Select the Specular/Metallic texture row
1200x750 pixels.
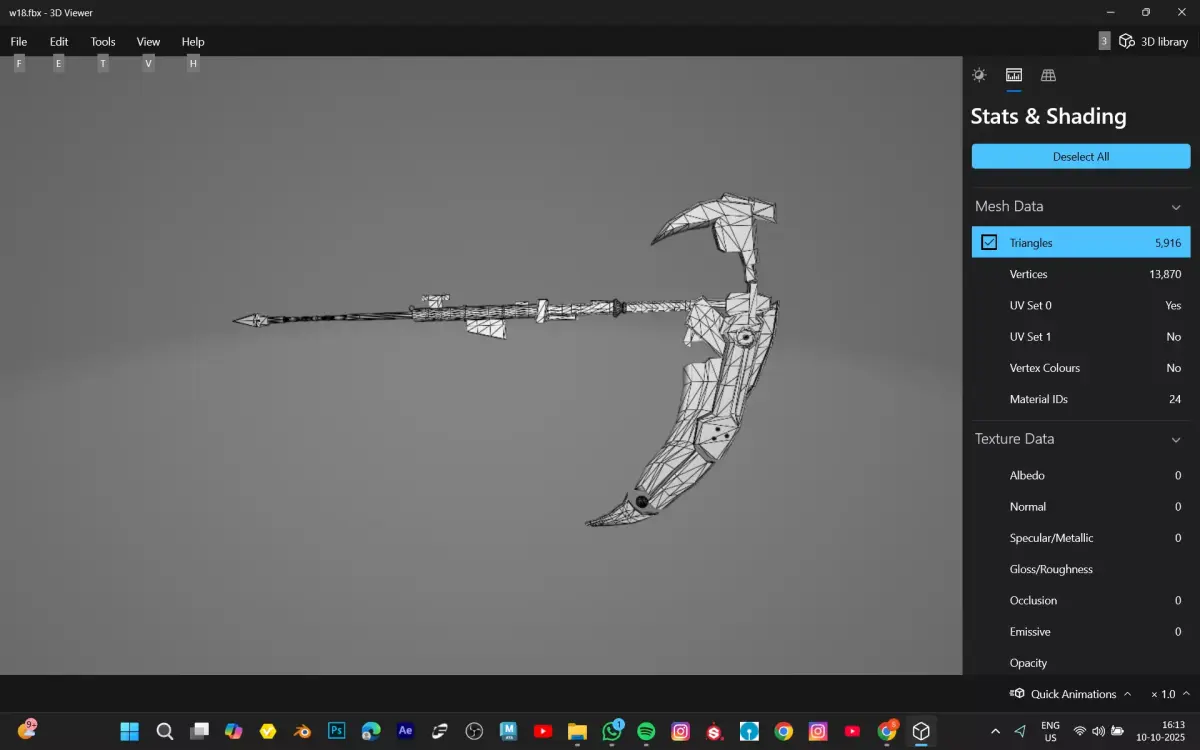[1081, 538]
